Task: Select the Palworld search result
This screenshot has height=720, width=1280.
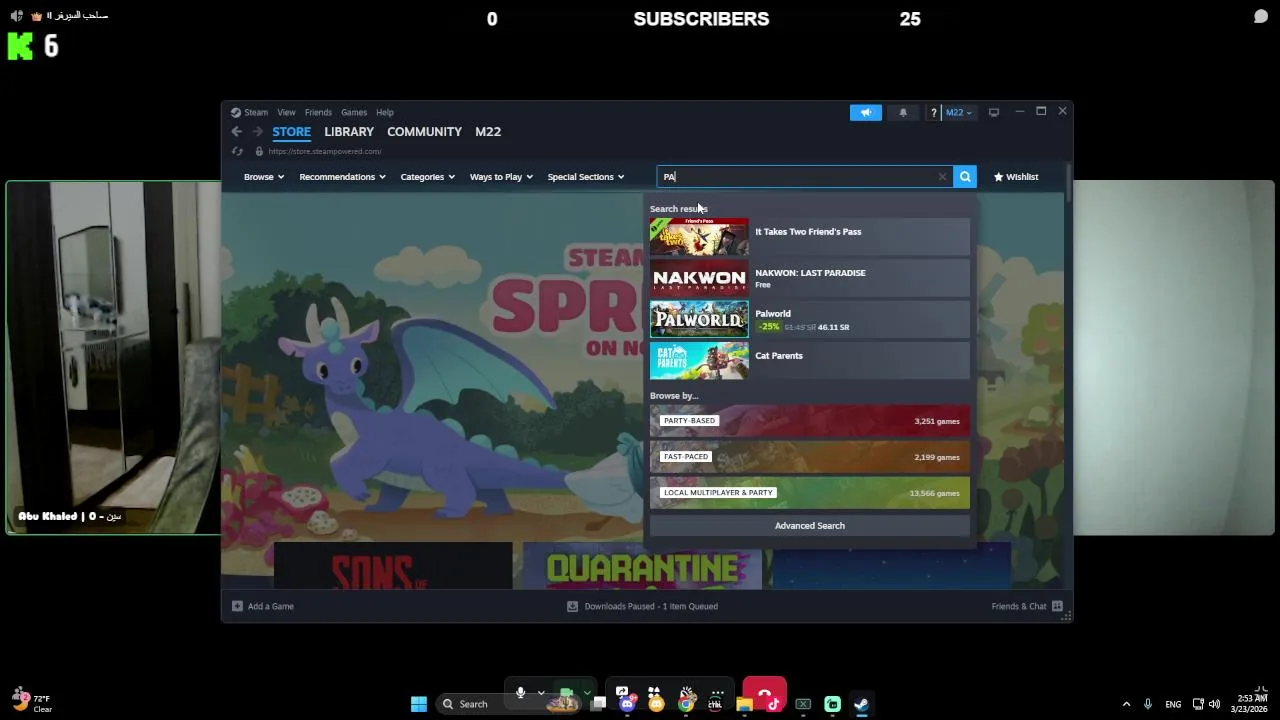Action: point(810,320)
